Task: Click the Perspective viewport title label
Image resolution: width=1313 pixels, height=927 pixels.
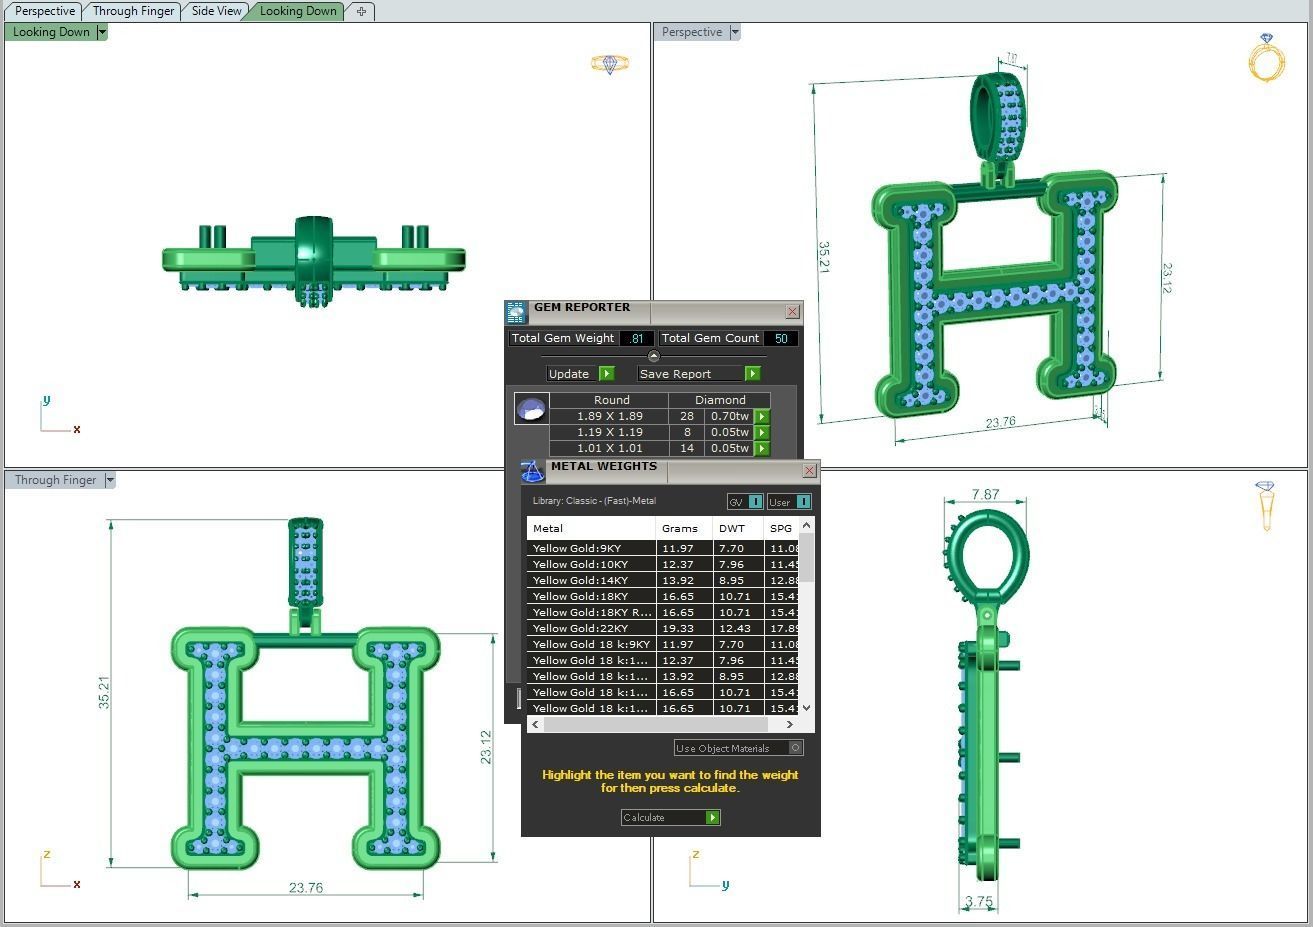Action: click(x=692, y=32)
